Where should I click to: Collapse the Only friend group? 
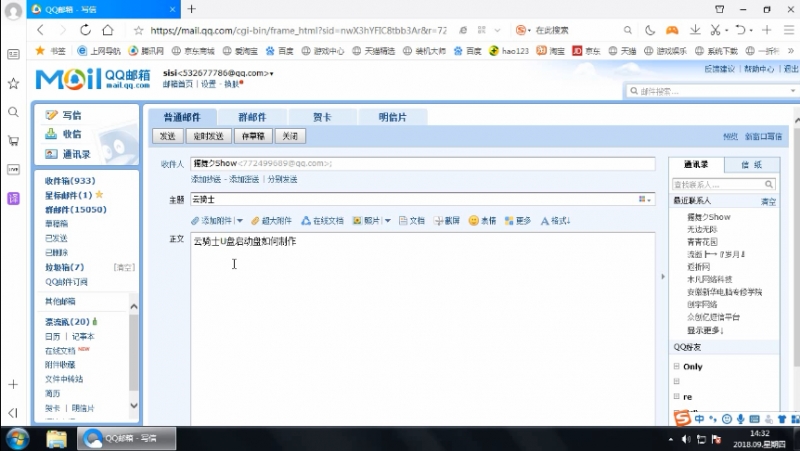[x=677, y=366]
